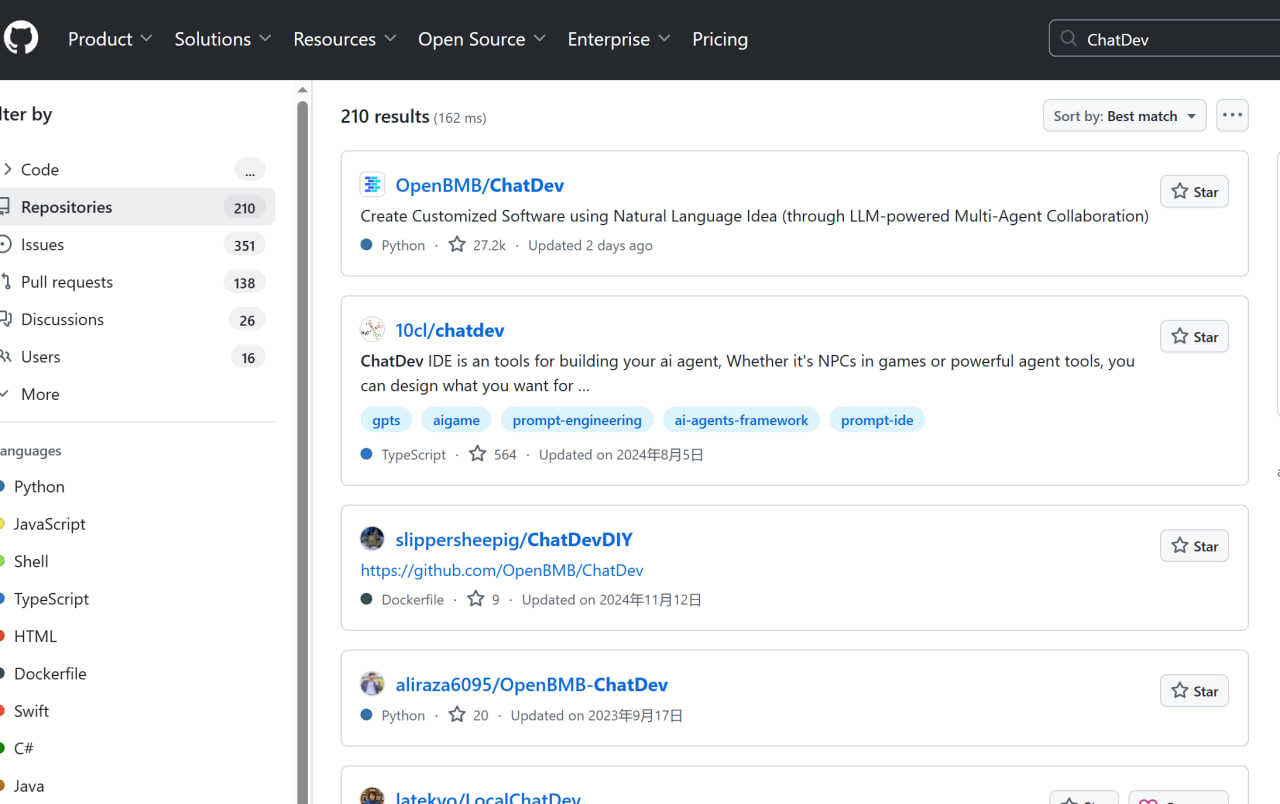Click the scrollbar up arrow in sidebar
Viewport: 1280px width, 804px height.
pyautogui.click(x=303, y=90)
